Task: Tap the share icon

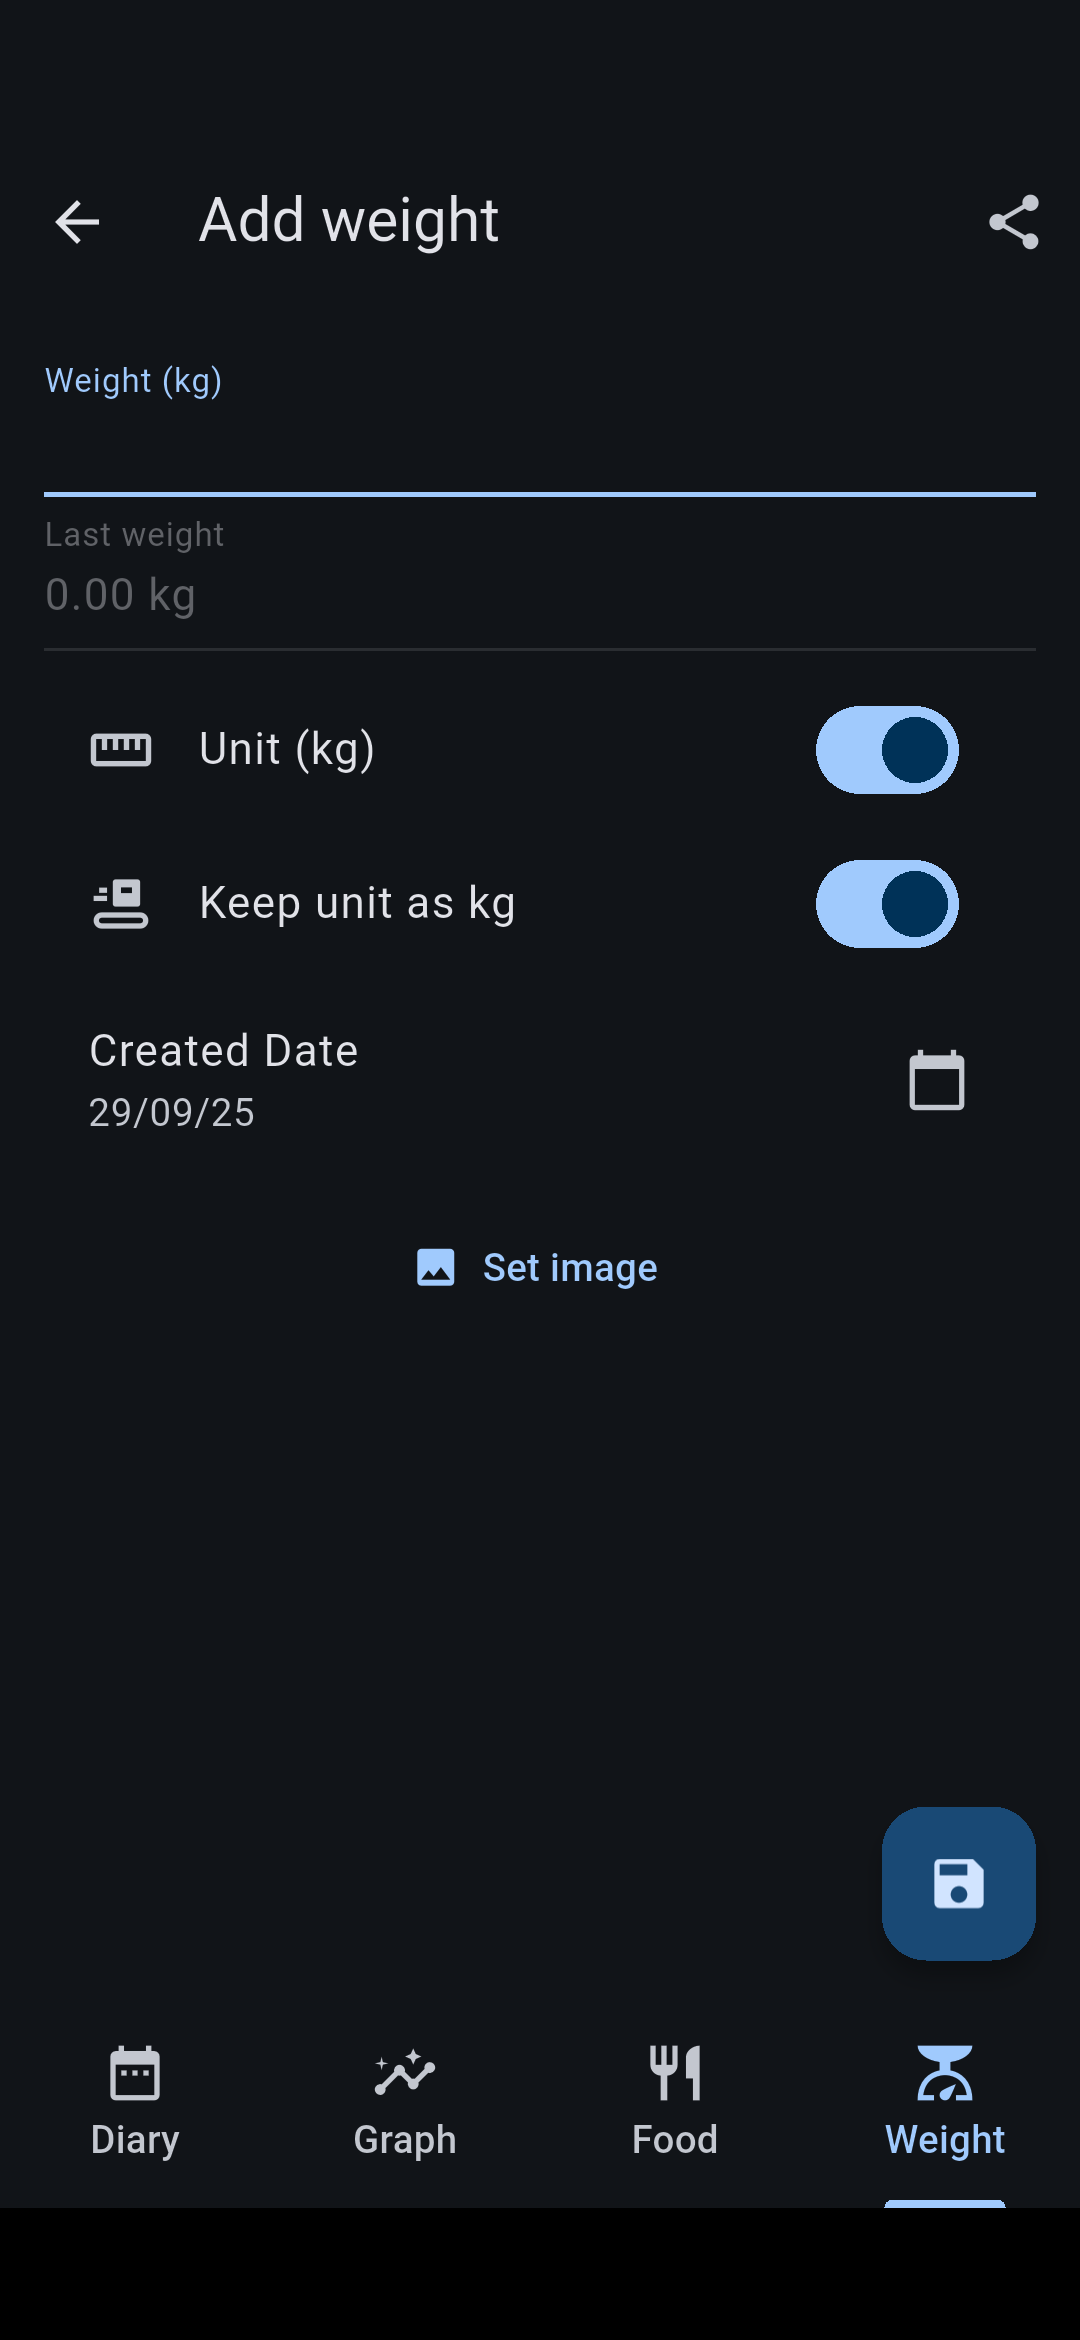Action: (x=1013, y=222)
